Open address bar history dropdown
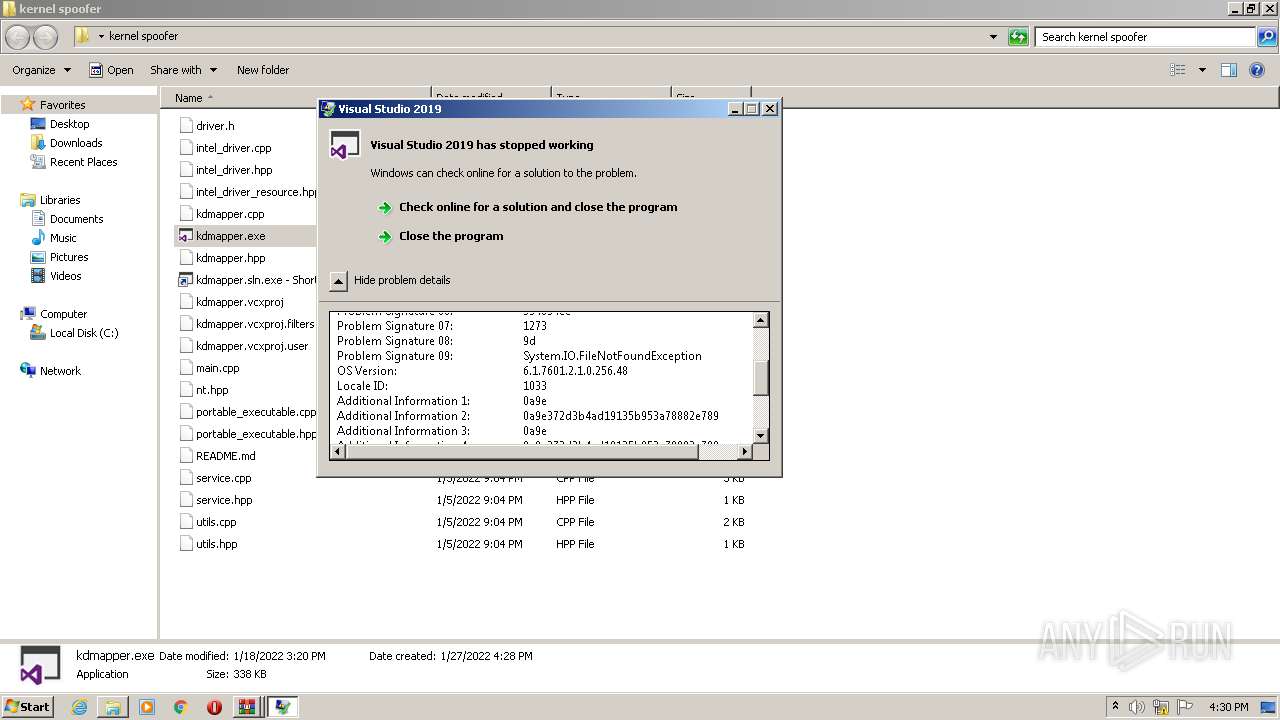This screenshot has height=720, width=1280. (x=993, y=37)
